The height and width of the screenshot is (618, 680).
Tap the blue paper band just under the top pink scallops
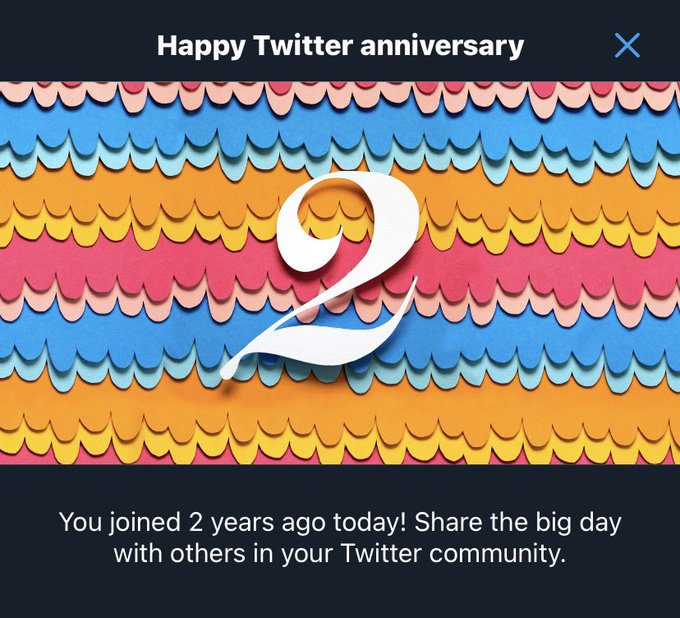coord(130,124)
